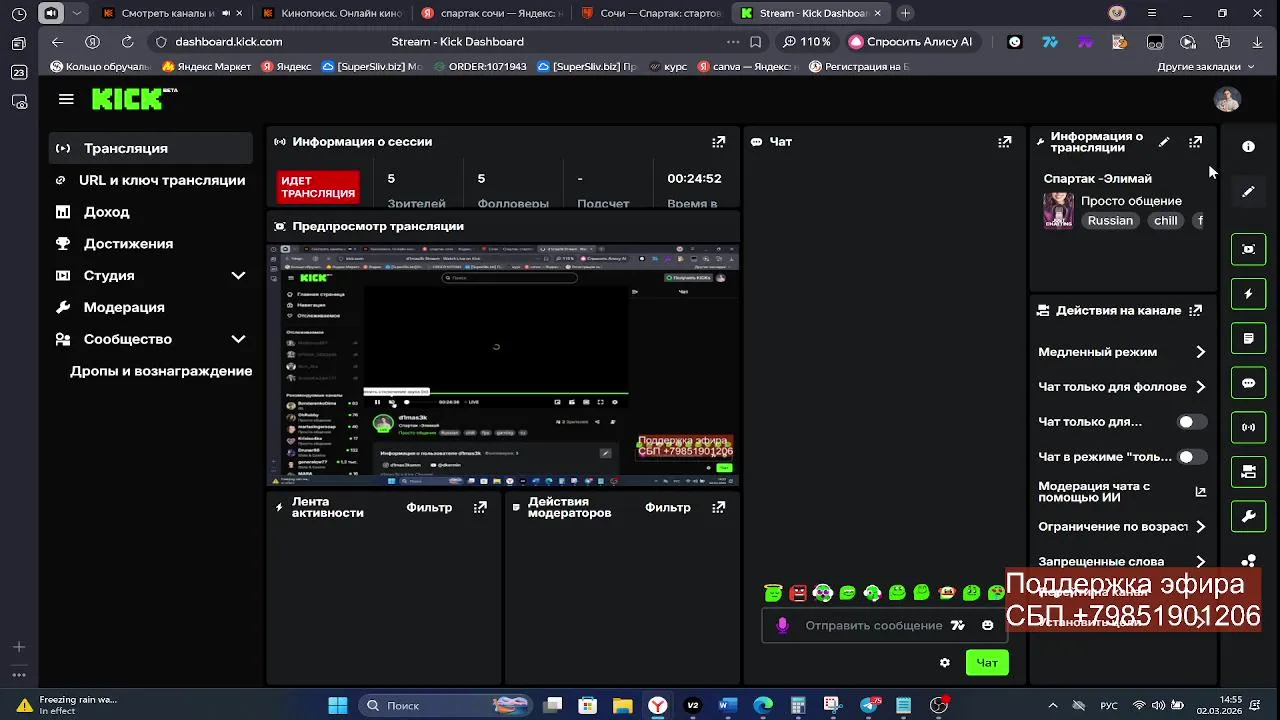Edit the Информация о трансляции details with pencil
The image size is (1280, 720).
point(1164,142)
